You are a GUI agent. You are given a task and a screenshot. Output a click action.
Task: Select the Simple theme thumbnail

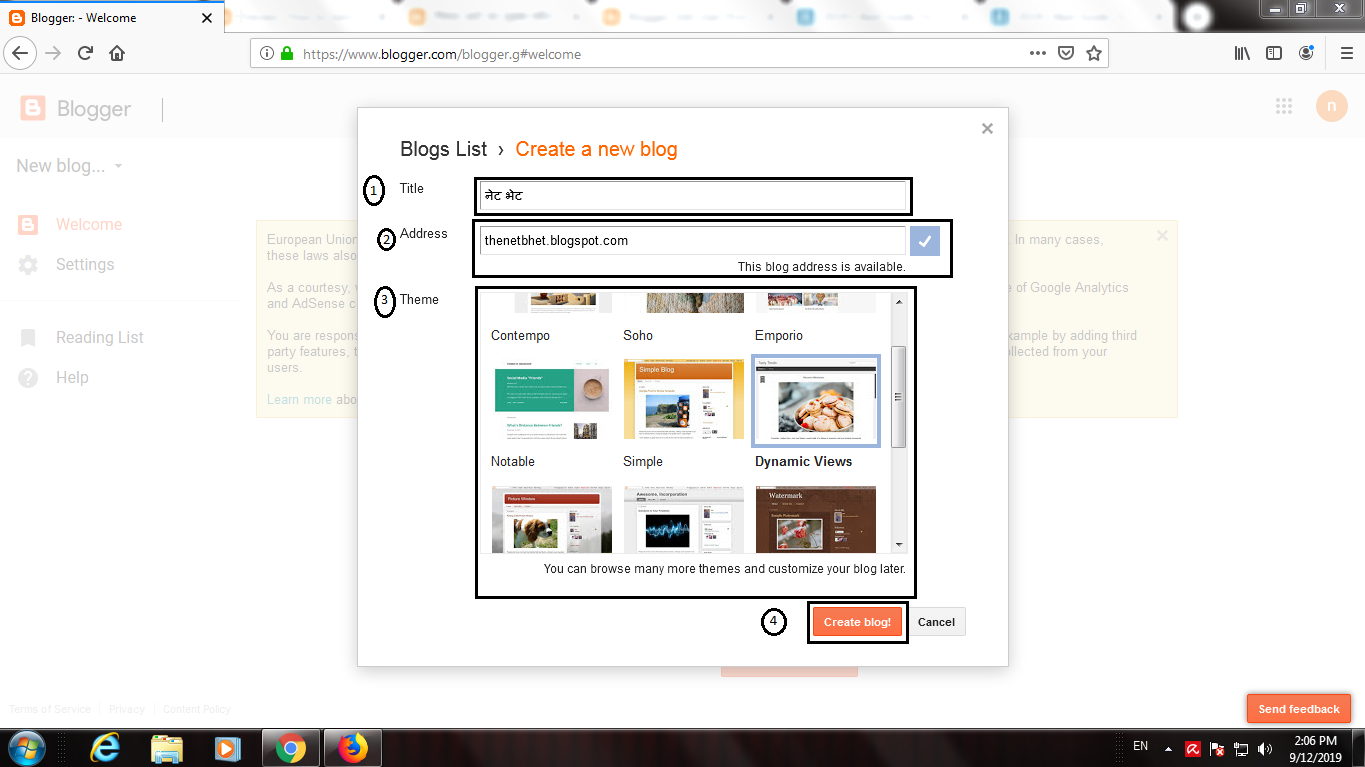[683, 400]
